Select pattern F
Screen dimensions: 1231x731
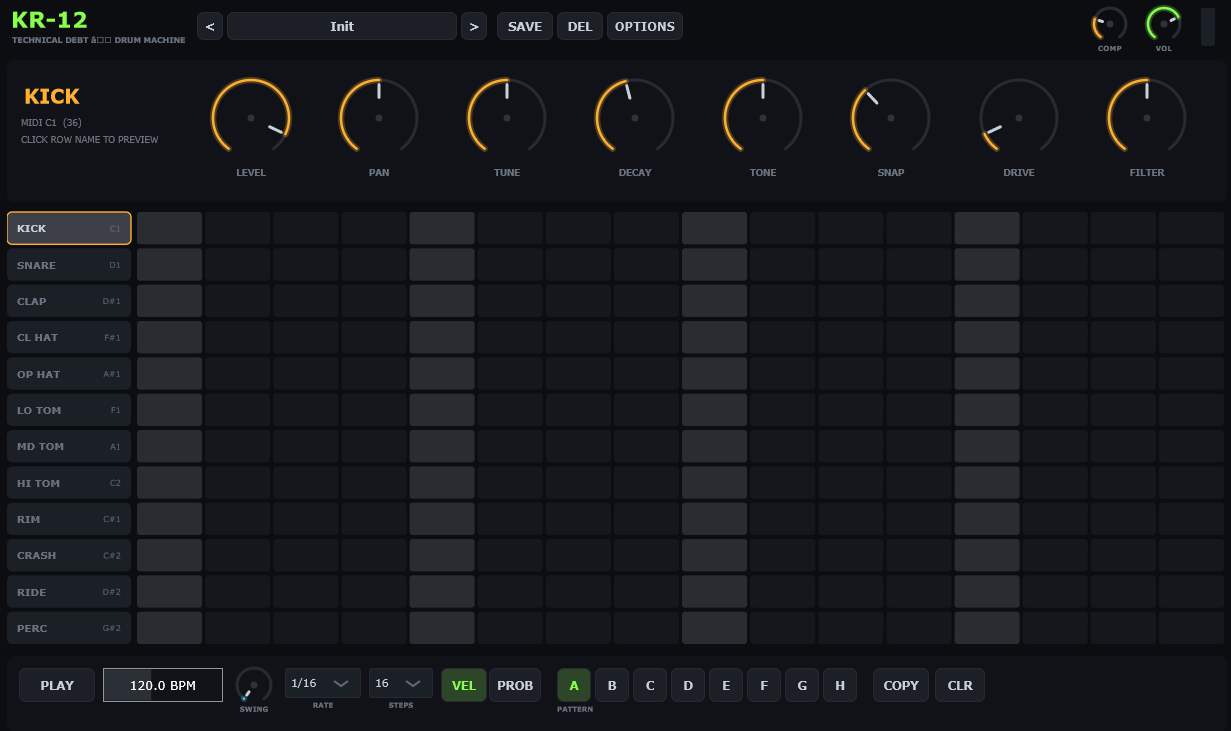[x=764, y=685]
